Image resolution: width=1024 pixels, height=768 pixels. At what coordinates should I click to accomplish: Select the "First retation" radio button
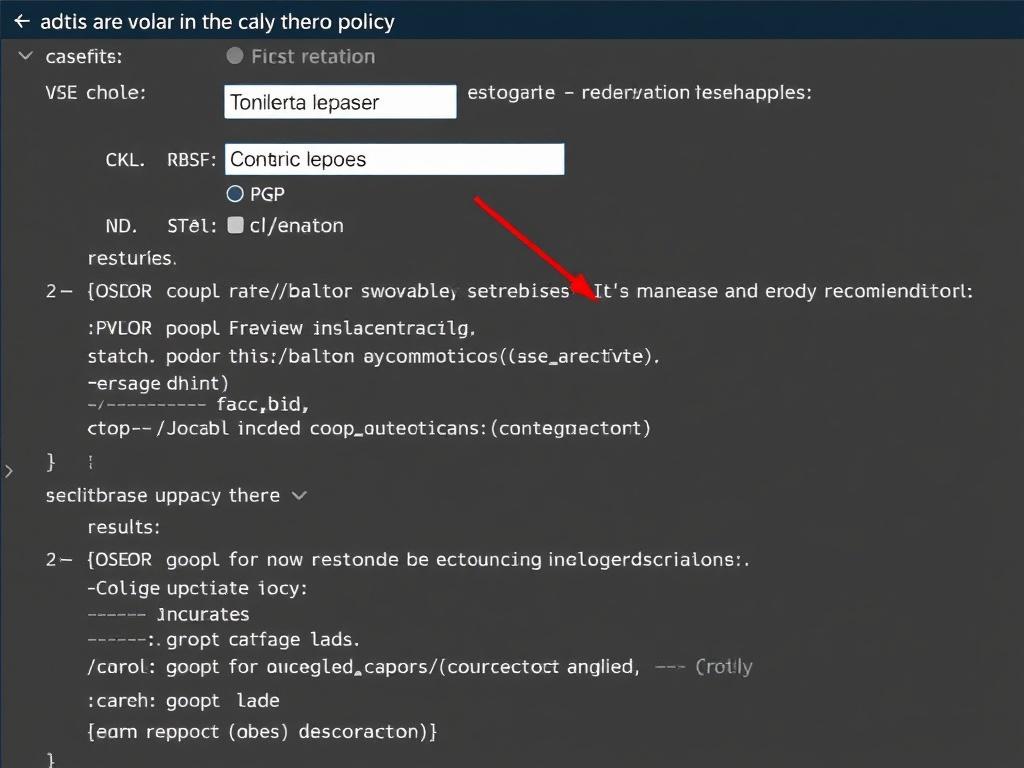pyautogui.click(x=235, y=56)
